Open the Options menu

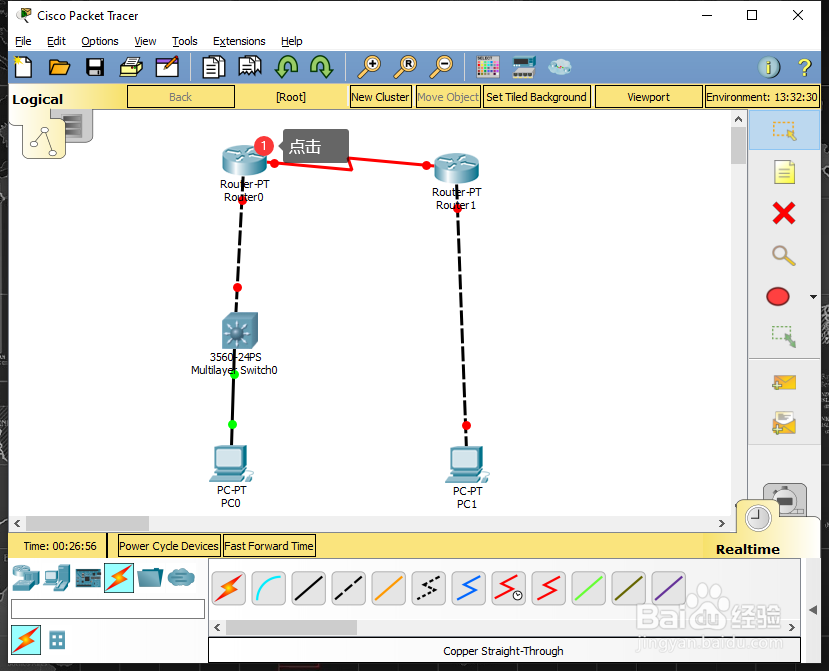pos(99,41)
